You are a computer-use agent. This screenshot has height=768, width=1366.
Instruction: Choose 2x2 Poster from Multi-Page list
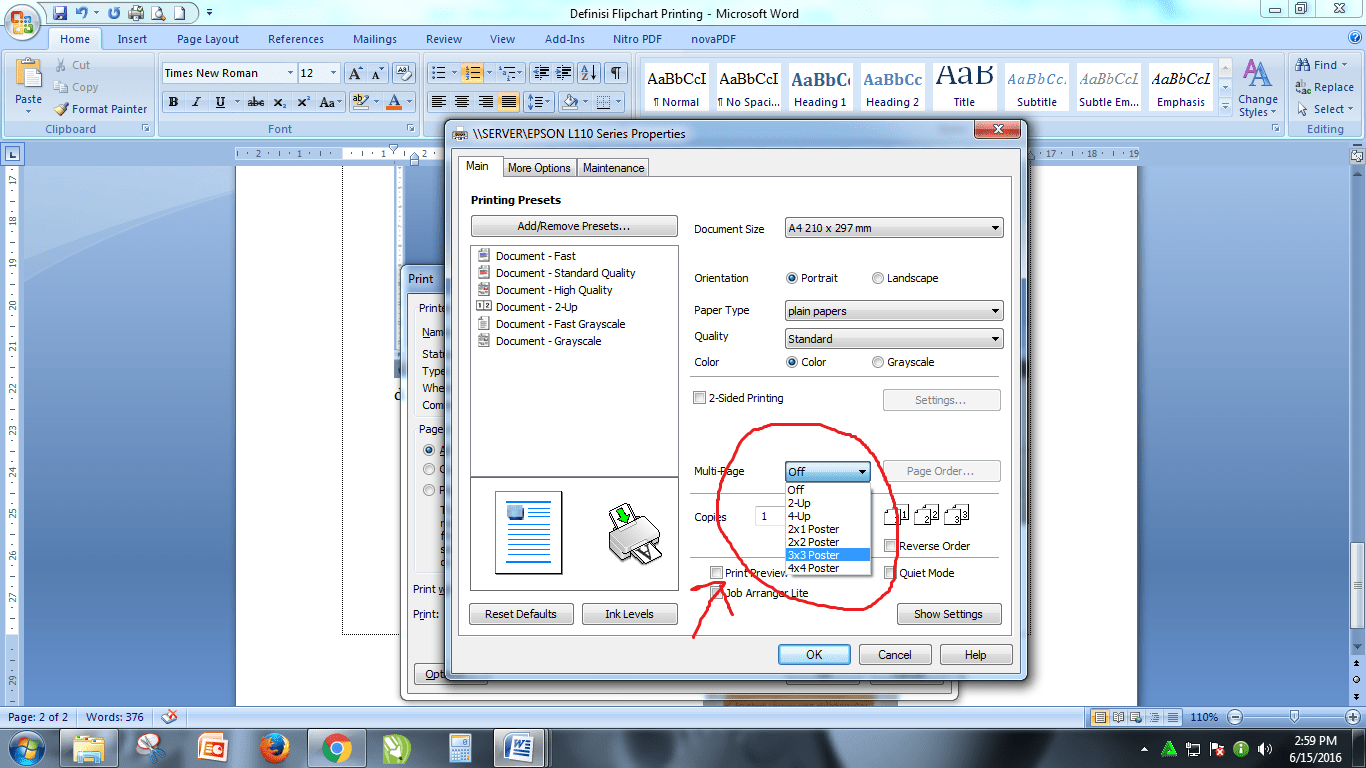click(x=828, y=542)
